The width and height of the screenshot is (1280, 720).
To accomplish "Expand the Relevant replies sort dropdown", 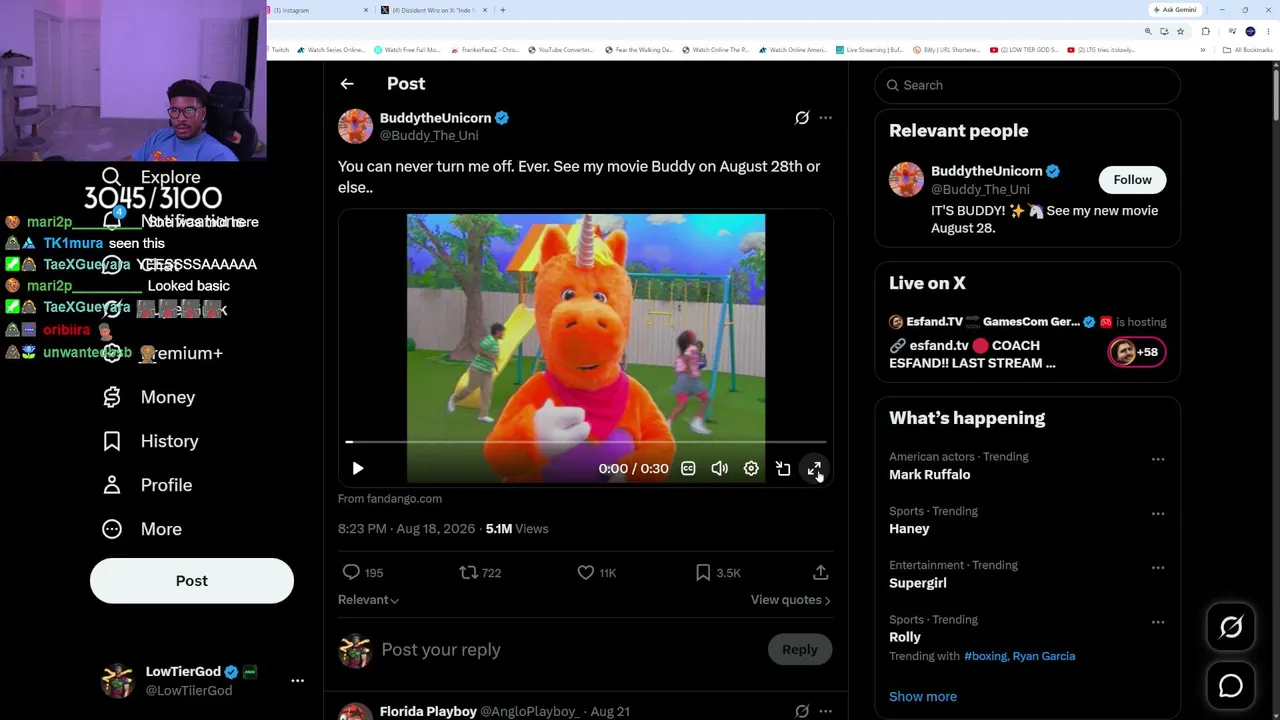I will click(369, 600).
